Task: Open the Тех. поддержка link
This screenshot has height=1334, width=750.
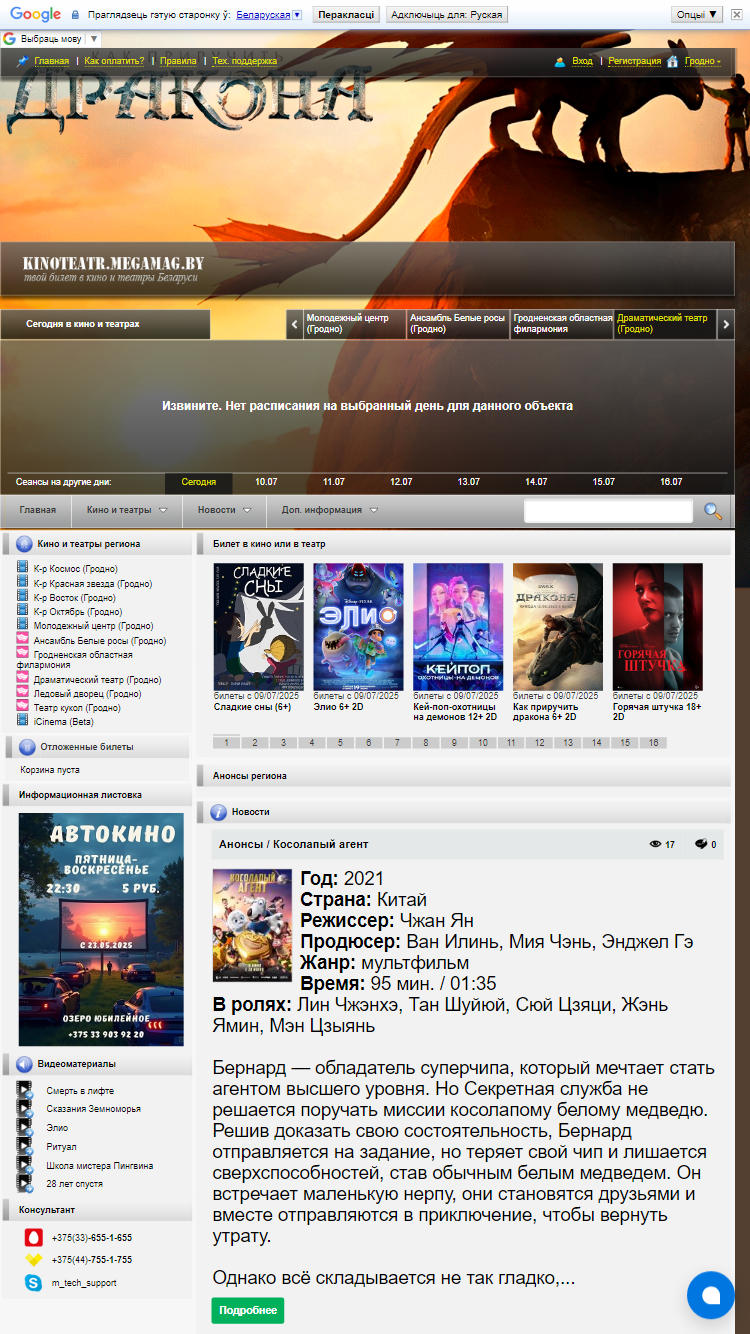Action: (244, 61)
